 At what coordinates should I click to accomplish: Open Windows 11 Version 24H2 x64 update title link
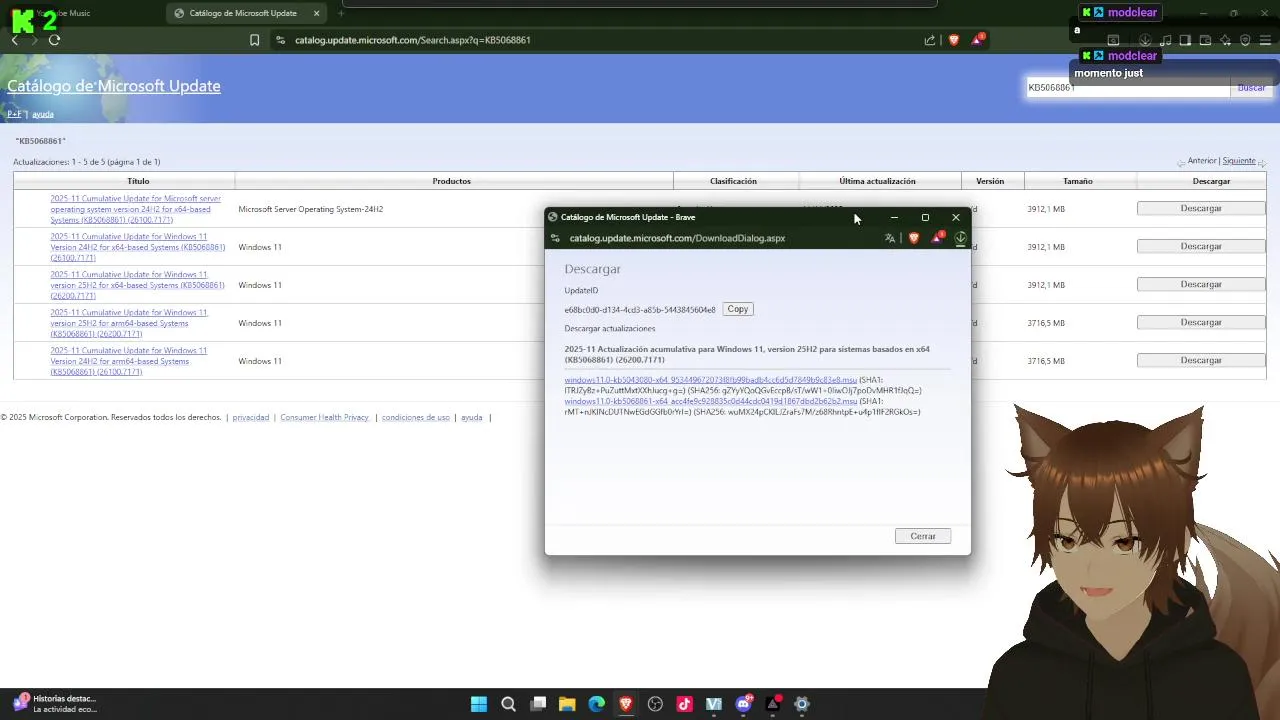(x=137, y=247)
